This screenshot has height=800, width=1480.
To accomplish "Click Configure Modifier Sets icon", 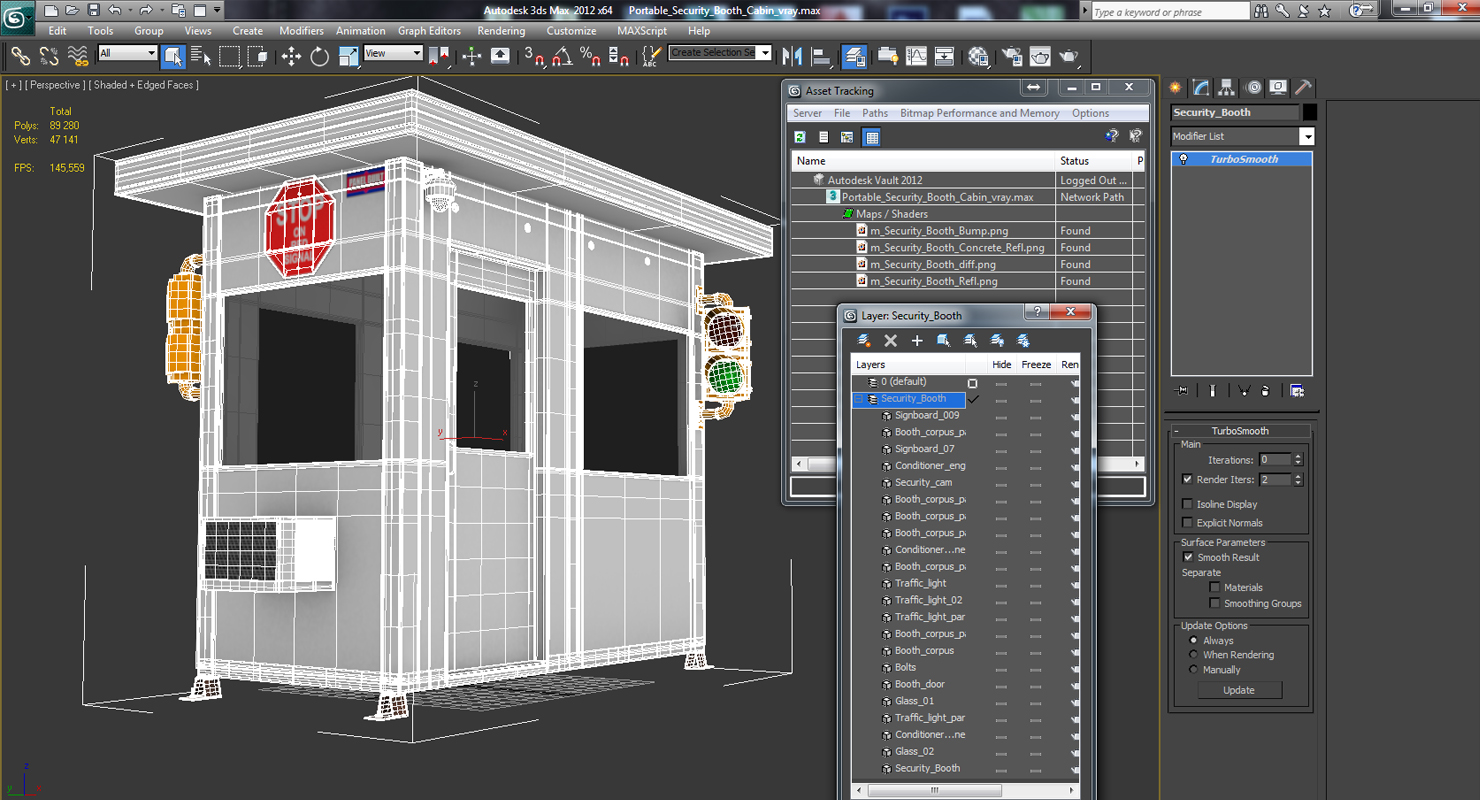I will (1297, 391).
